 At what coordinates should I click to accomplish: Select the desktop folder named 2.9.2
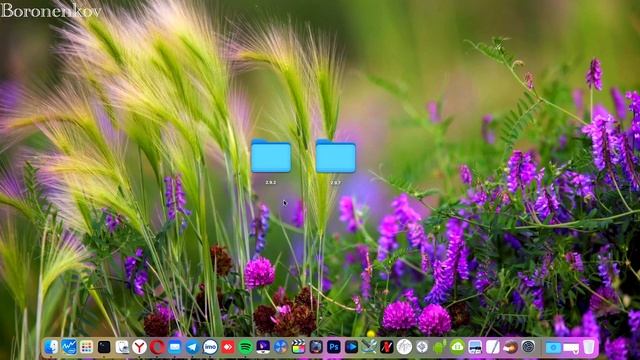(x=271, y=156)
